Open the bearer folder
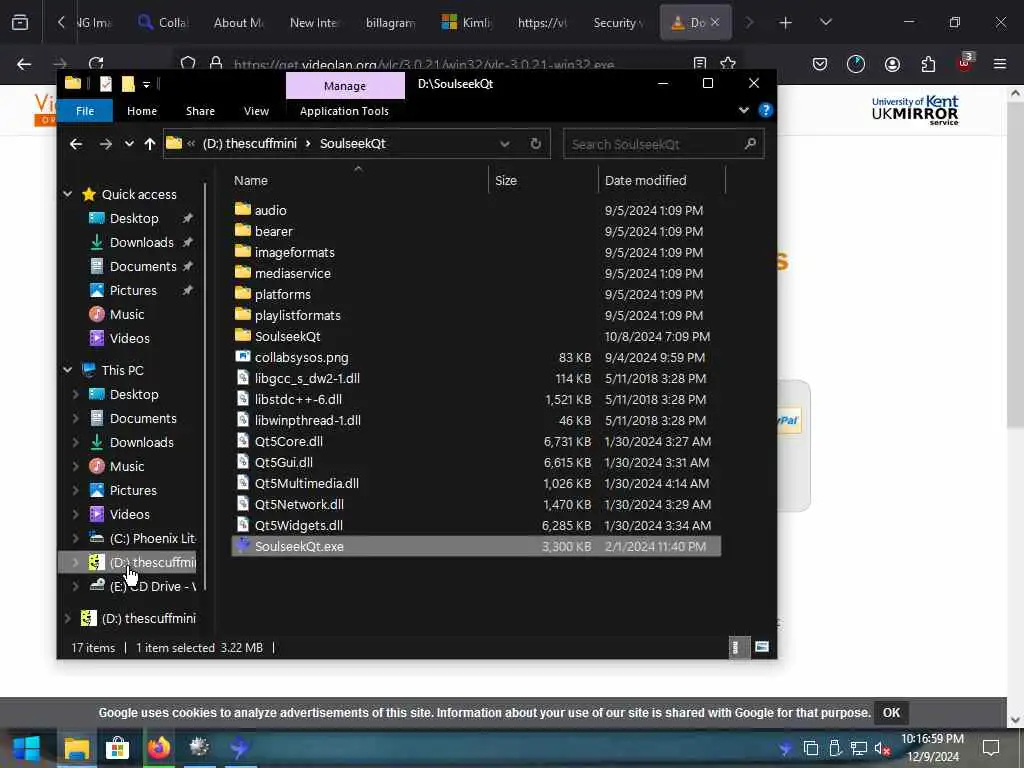The height and width of the screenshot is (768, 1024). [x=273, y=231]
